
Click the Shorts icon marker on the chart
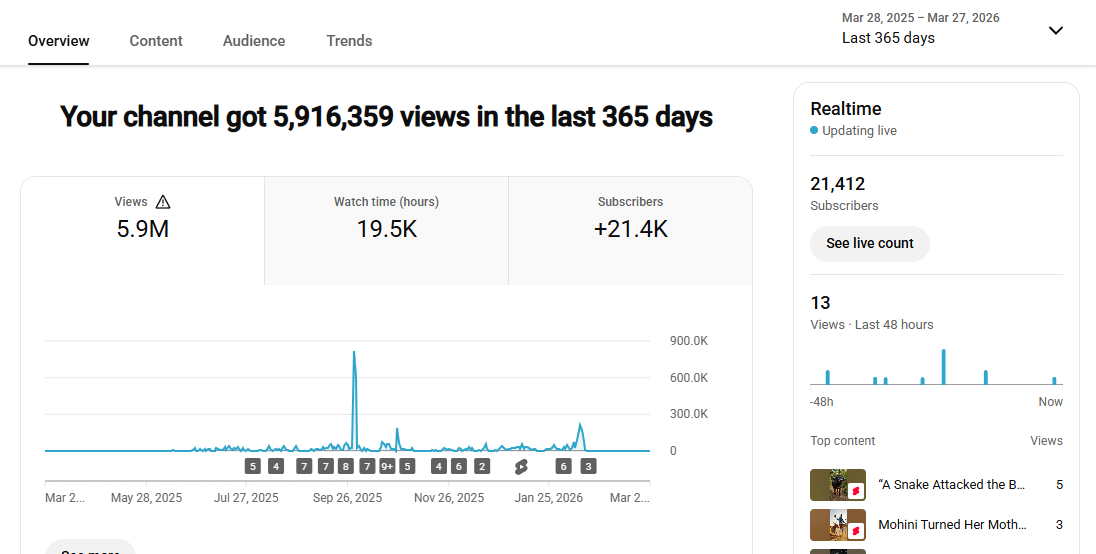point(521,466)
